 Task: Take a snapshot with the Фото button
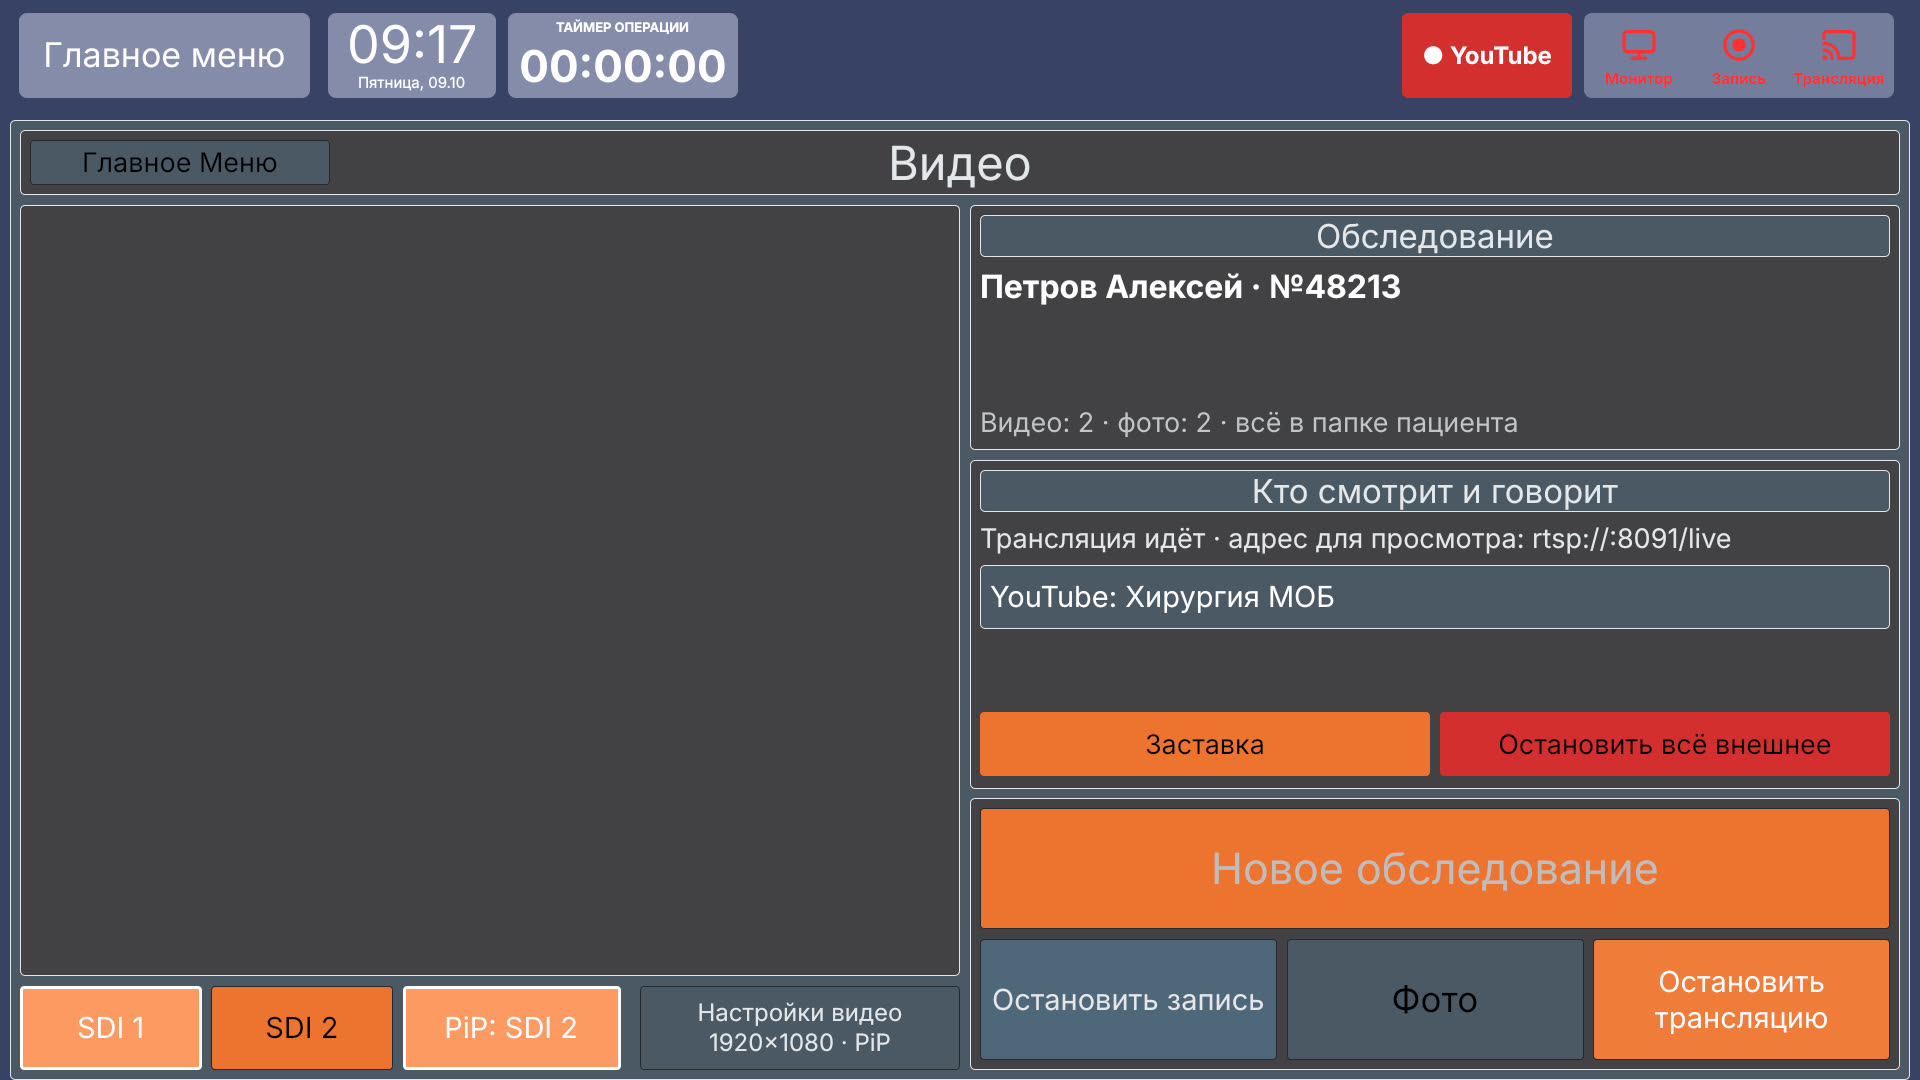[x=1434, y=999]
